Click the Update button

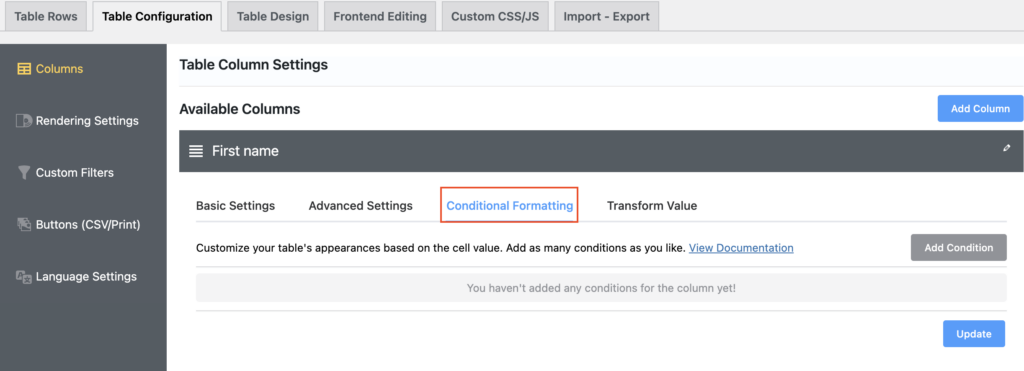(974, 334)
